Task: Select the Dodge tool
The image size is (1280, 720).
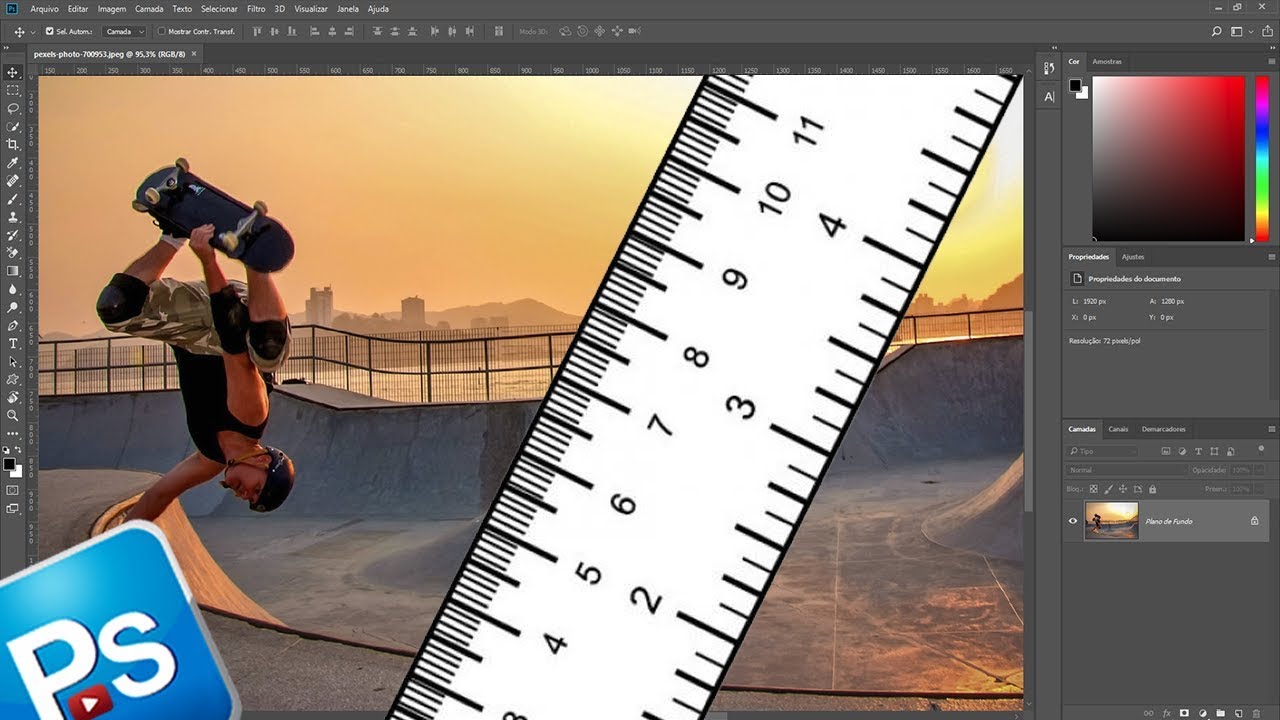Action: (x=13, y=307)
